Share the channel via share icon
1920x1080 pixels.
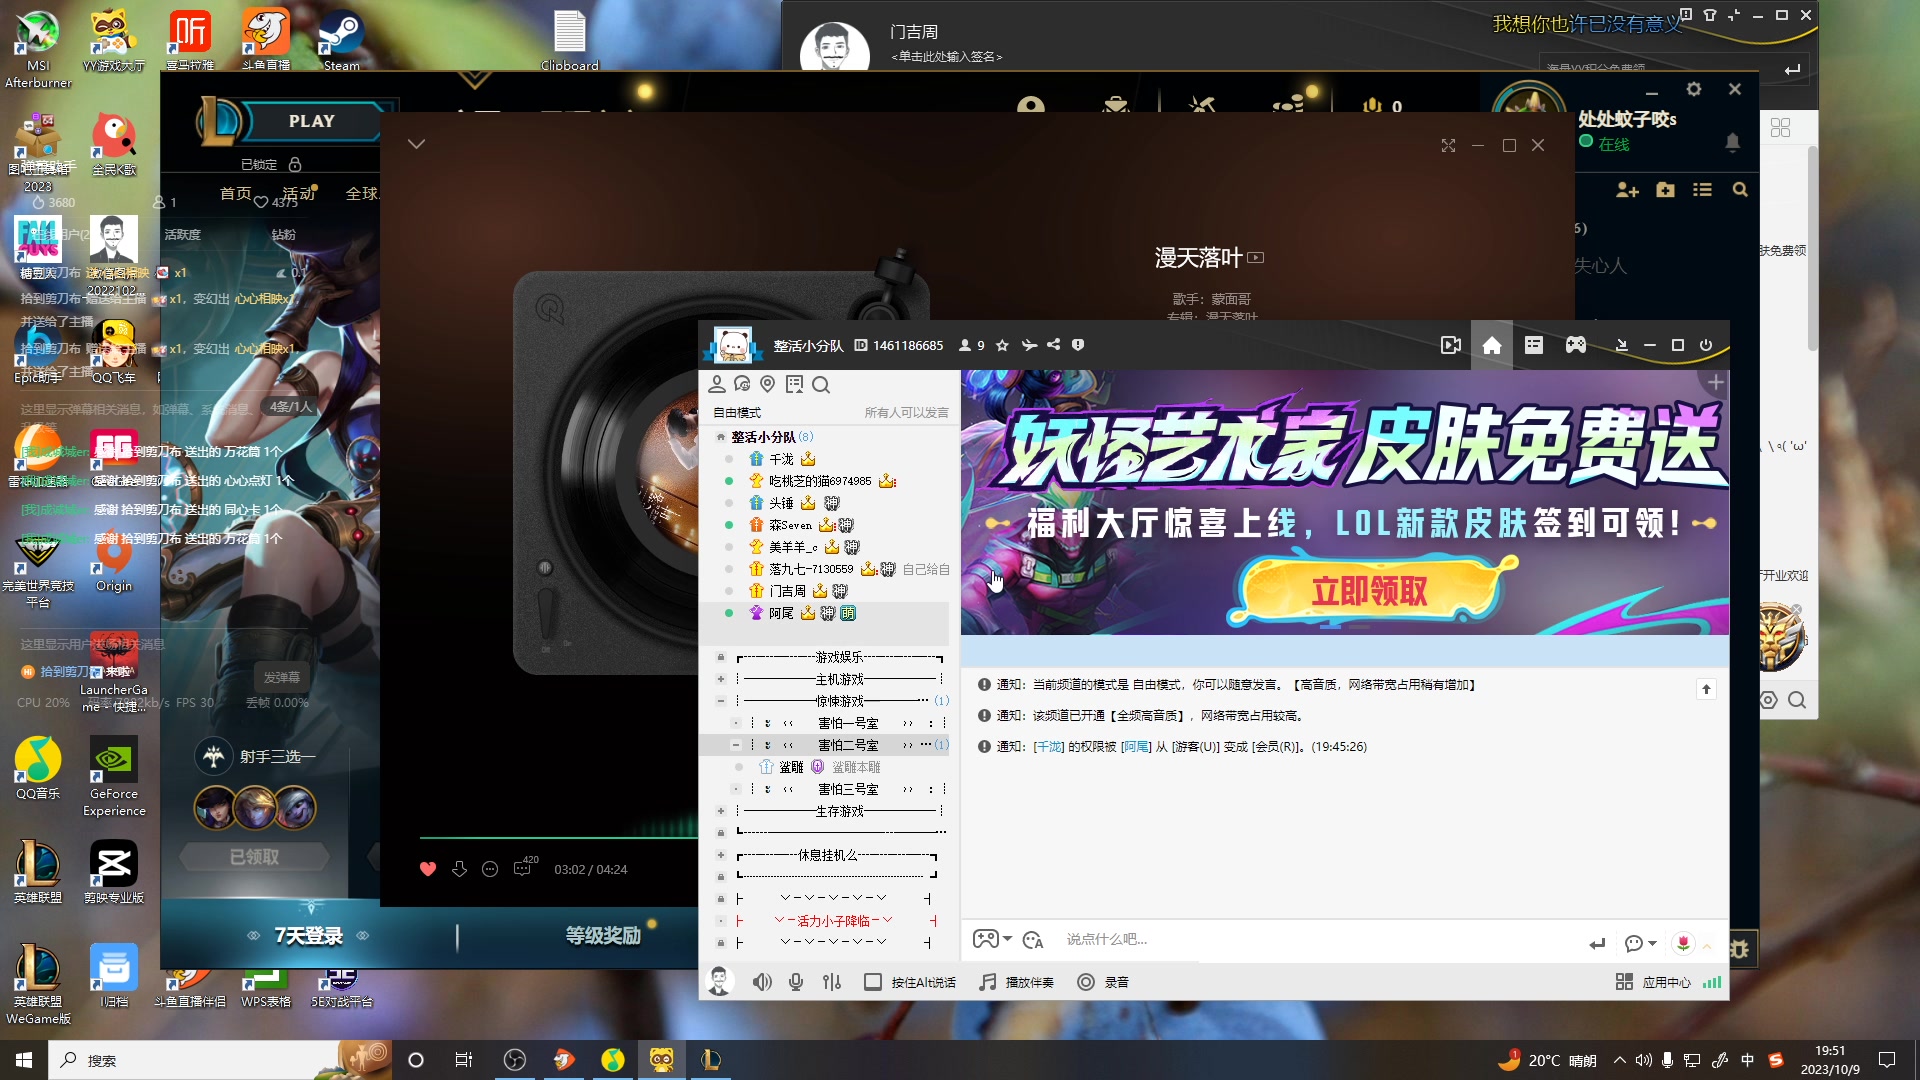[x=1053, y=345]
